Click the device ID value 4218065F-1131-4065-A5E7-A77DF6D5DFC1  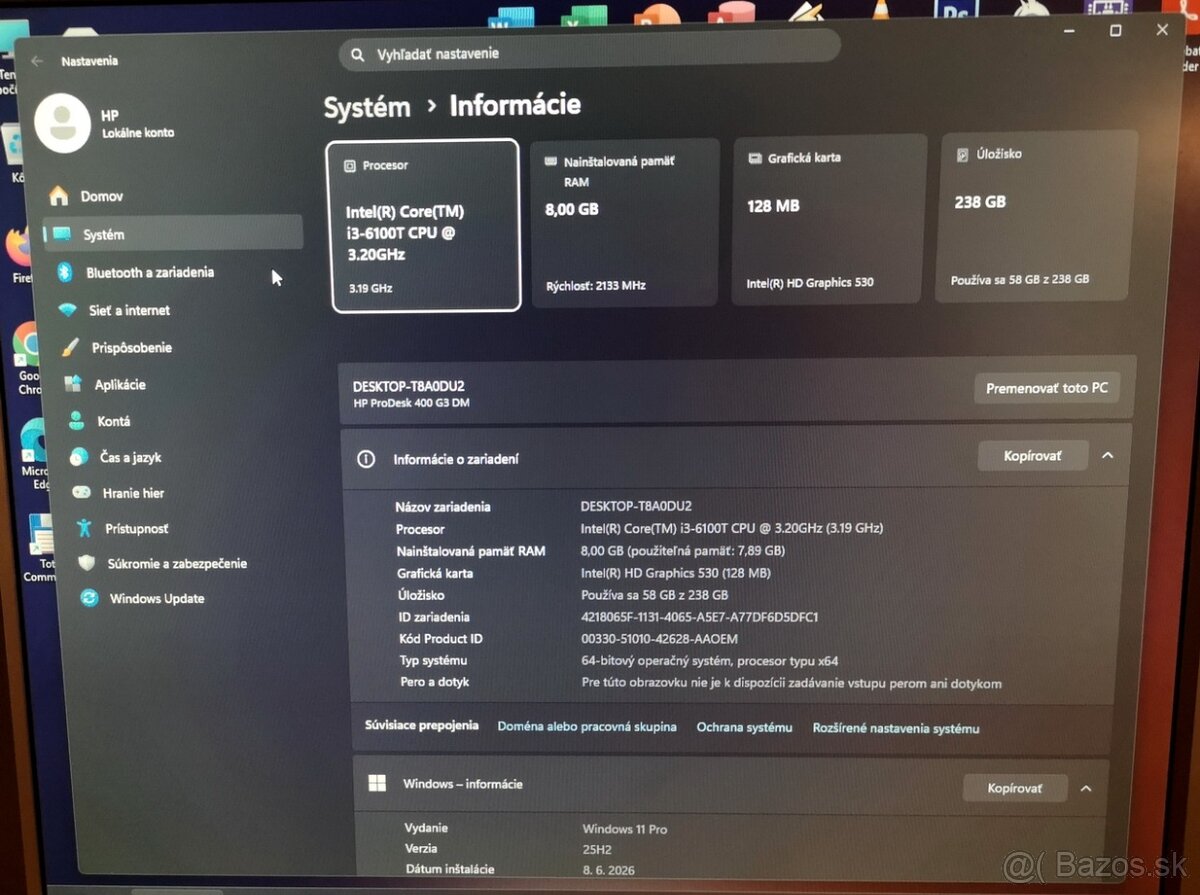coord(699,617)
